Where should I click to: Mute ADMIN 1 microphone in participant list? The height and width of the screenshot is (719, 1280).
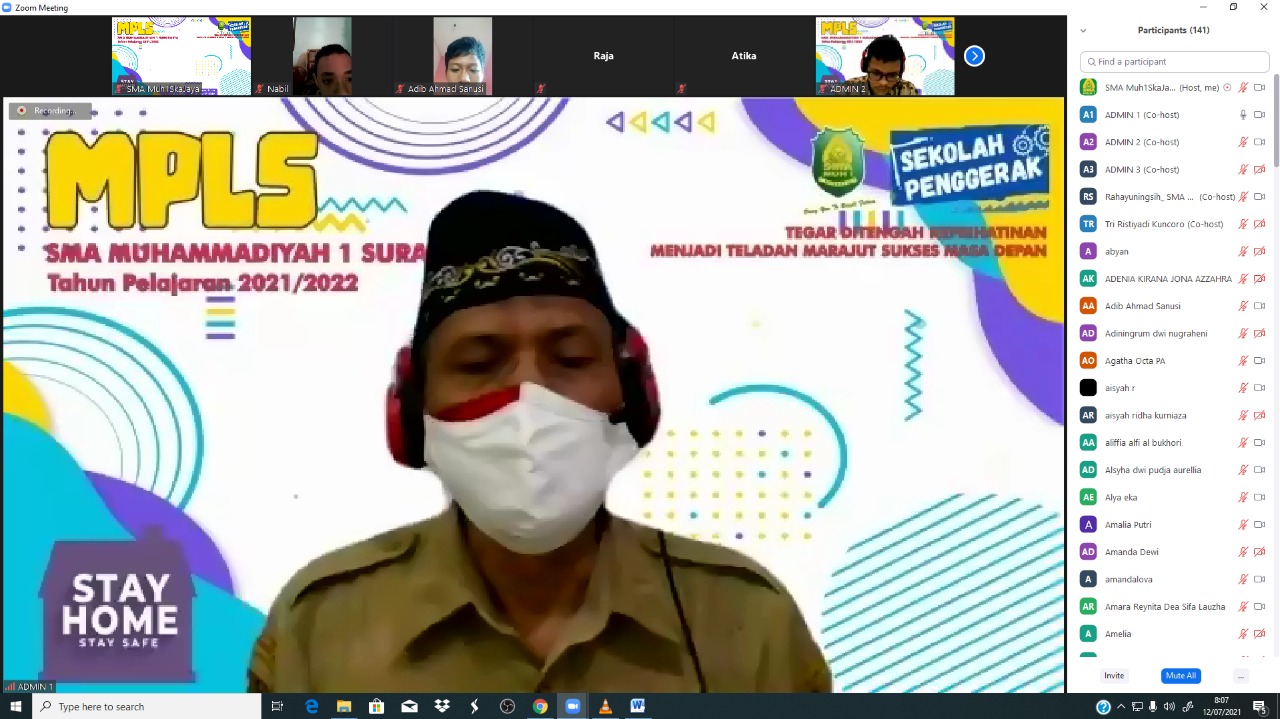coord(1243,114)
